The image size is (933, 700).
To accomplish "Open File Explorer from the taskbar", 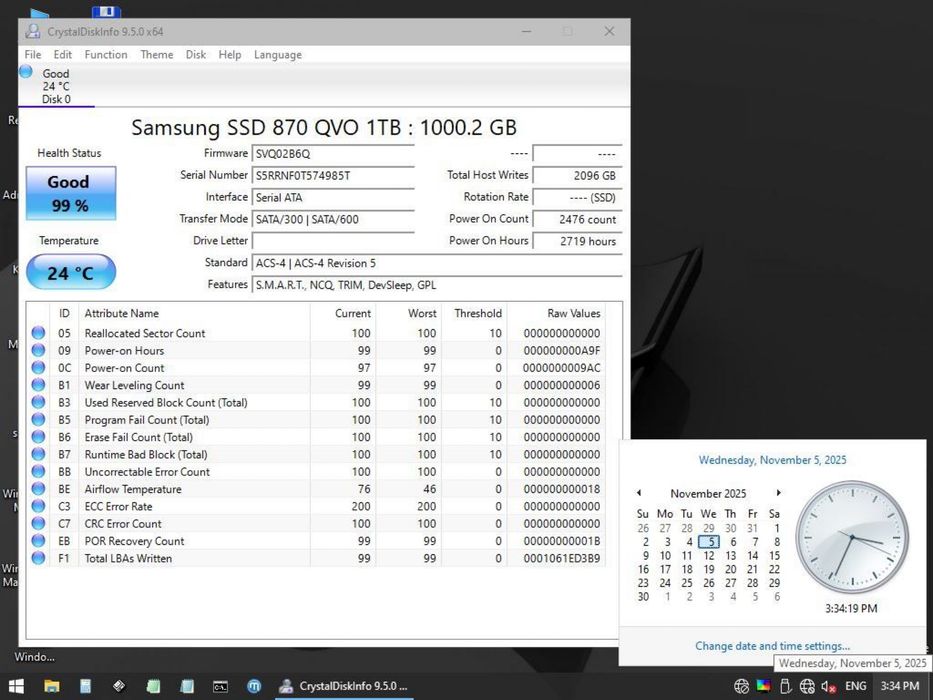I will 52,686.
